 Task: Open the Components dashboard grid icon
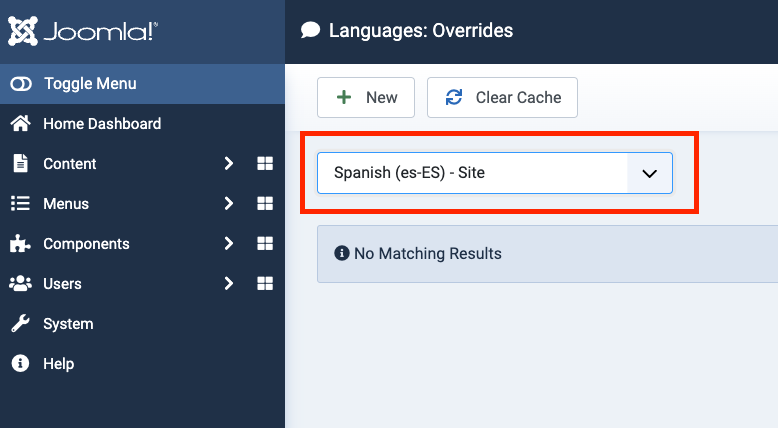click(x=265, y=244)
